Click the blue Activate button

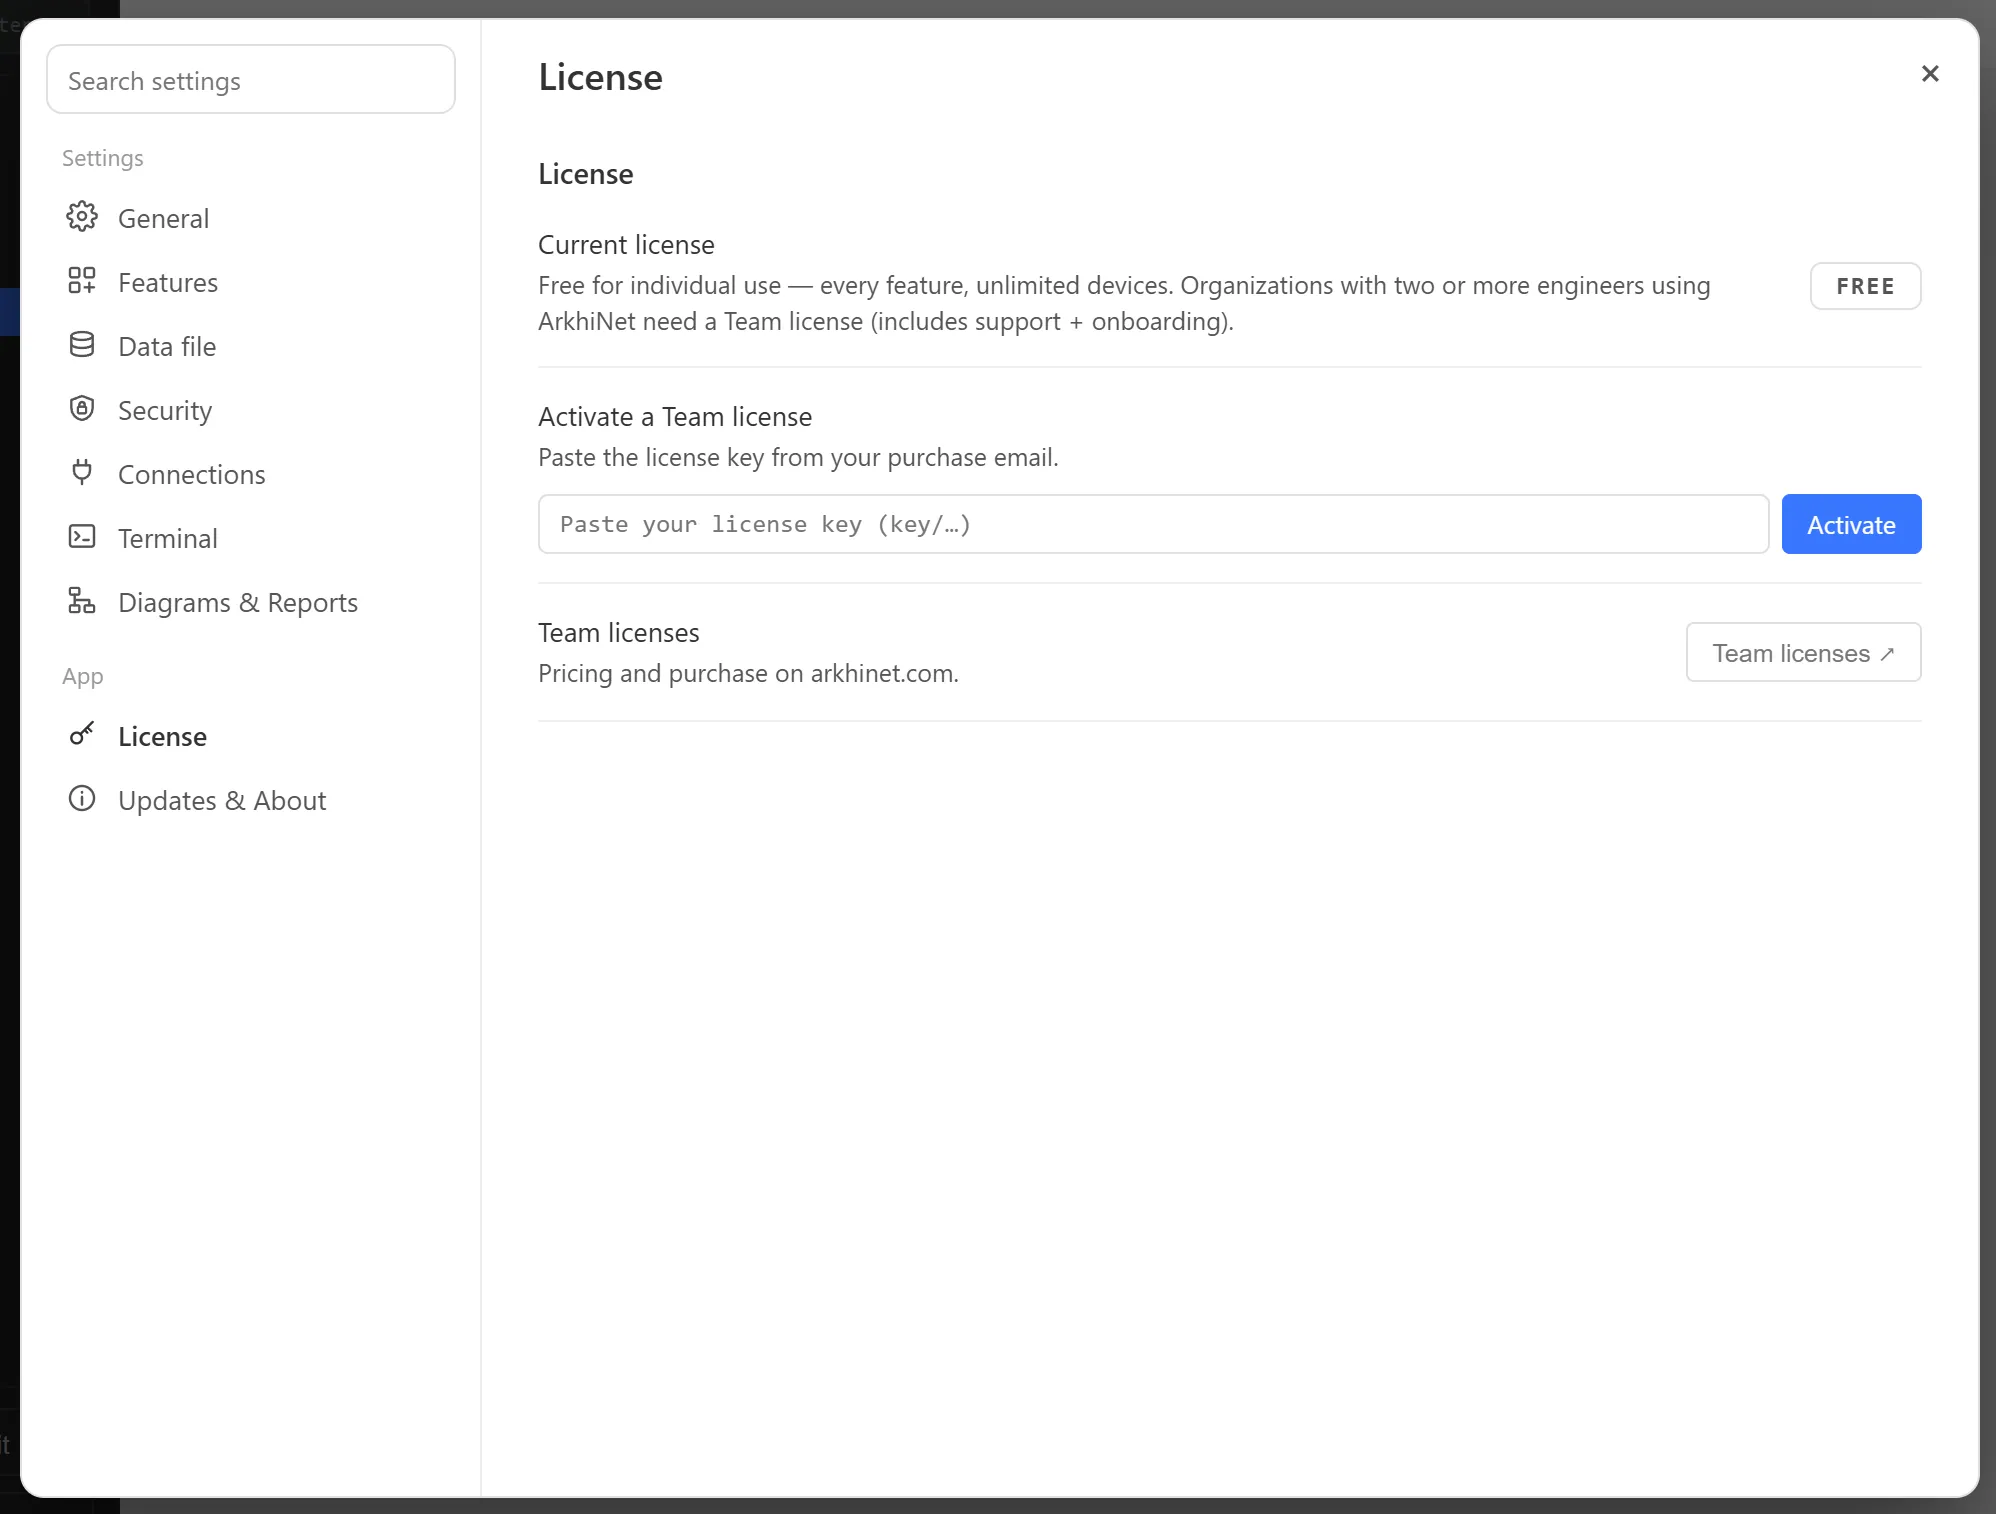pyautogui.click(x=1851, y=524)
